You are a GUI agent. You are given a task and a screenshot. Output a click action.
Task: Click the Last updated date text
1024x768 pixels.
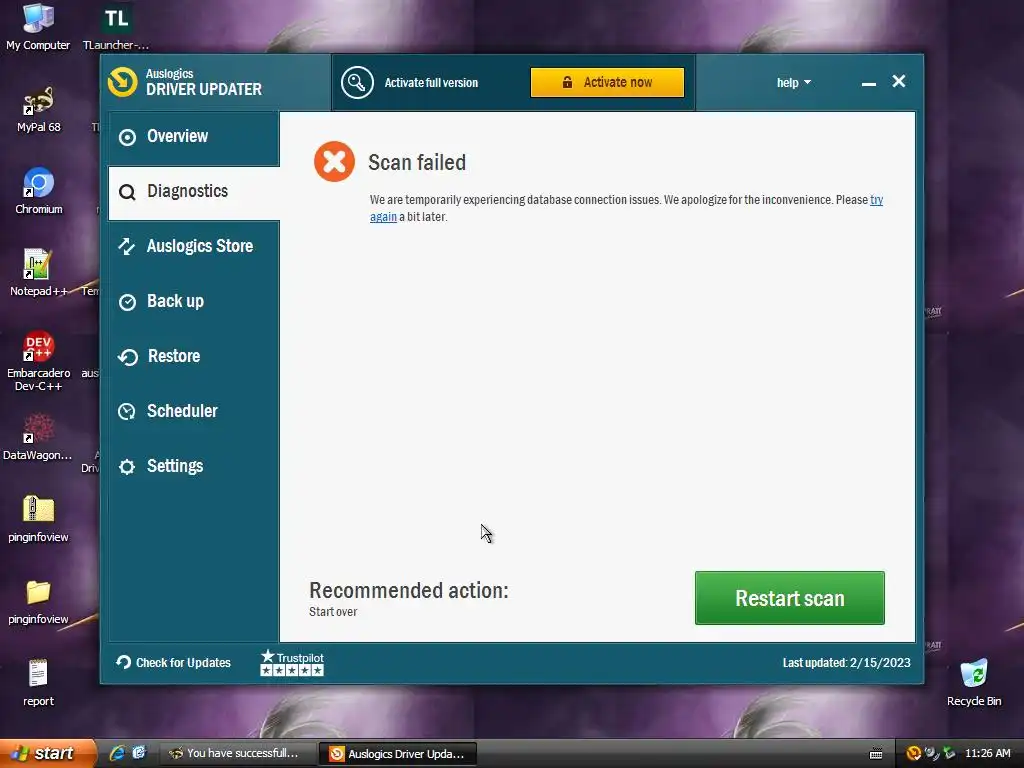point(846,662)
